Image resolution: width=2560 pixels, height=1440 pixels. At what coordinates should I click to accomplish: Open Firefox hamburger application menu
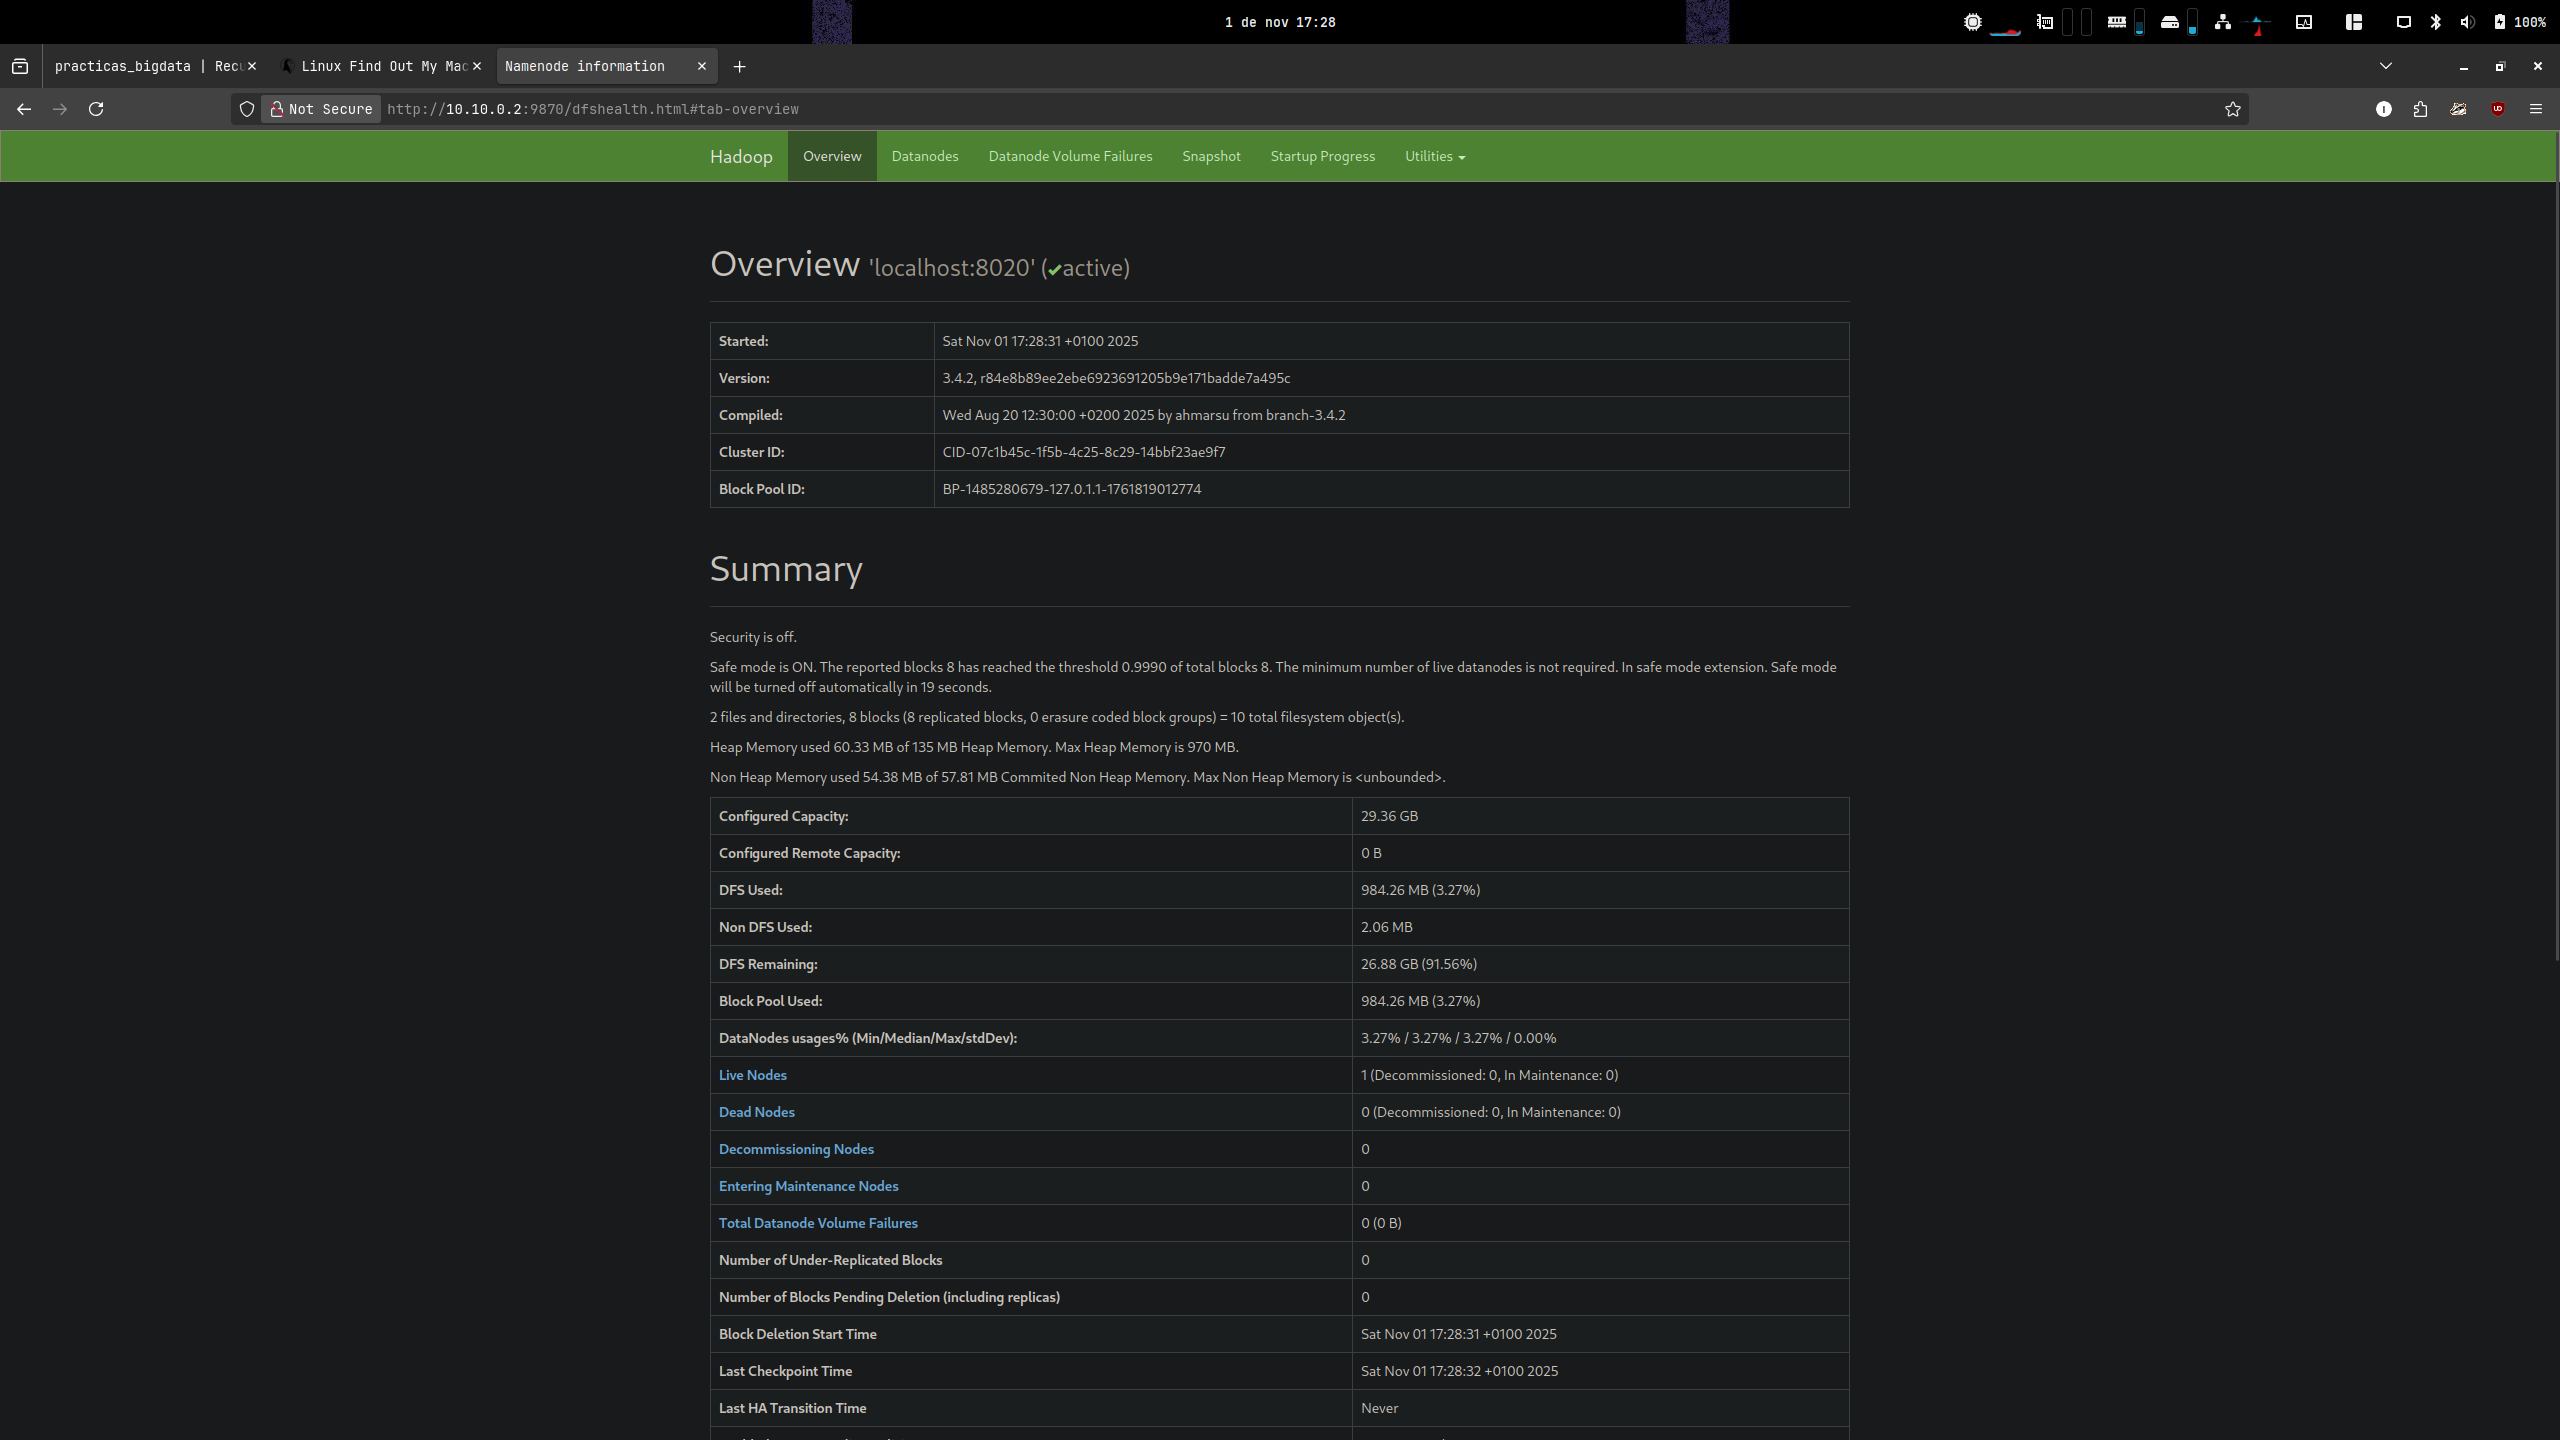2535,109
